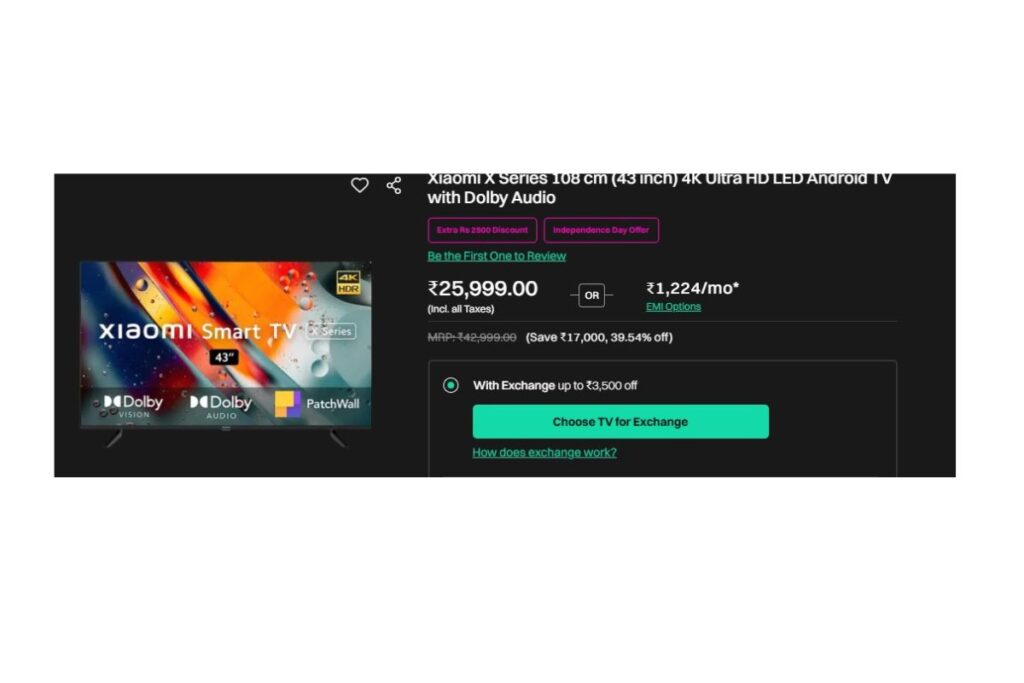The width and height of the screenshot is (1024, 683).
Task: Click the 4K HDR badge on product image
Action: point(348,282)
